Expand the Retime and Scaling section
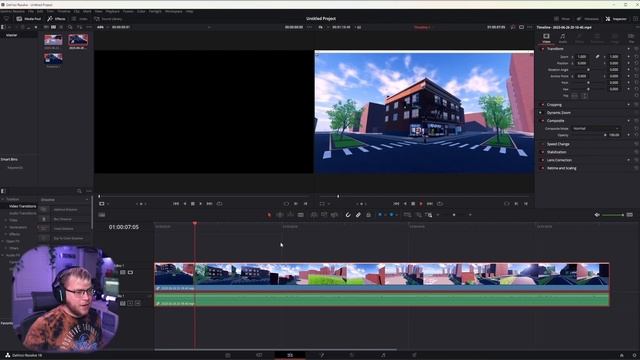Viewport: 640px width, 360px height. pyautogui.click(x=562, y=168)
